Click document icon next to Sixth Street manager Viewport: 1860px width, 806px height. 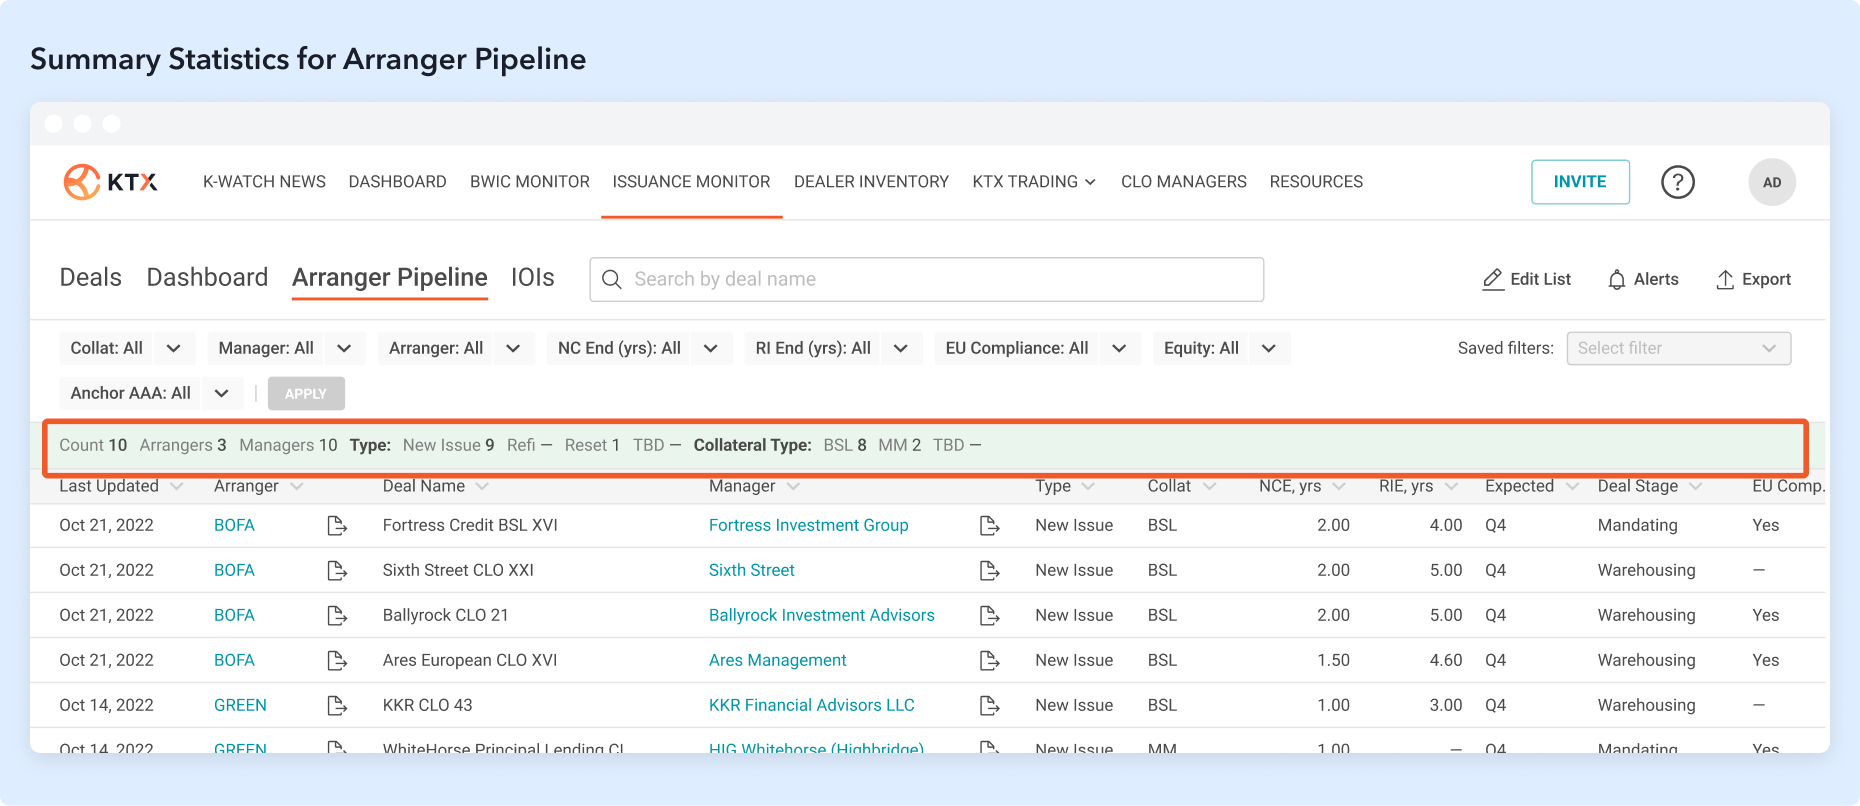[989, 571]
